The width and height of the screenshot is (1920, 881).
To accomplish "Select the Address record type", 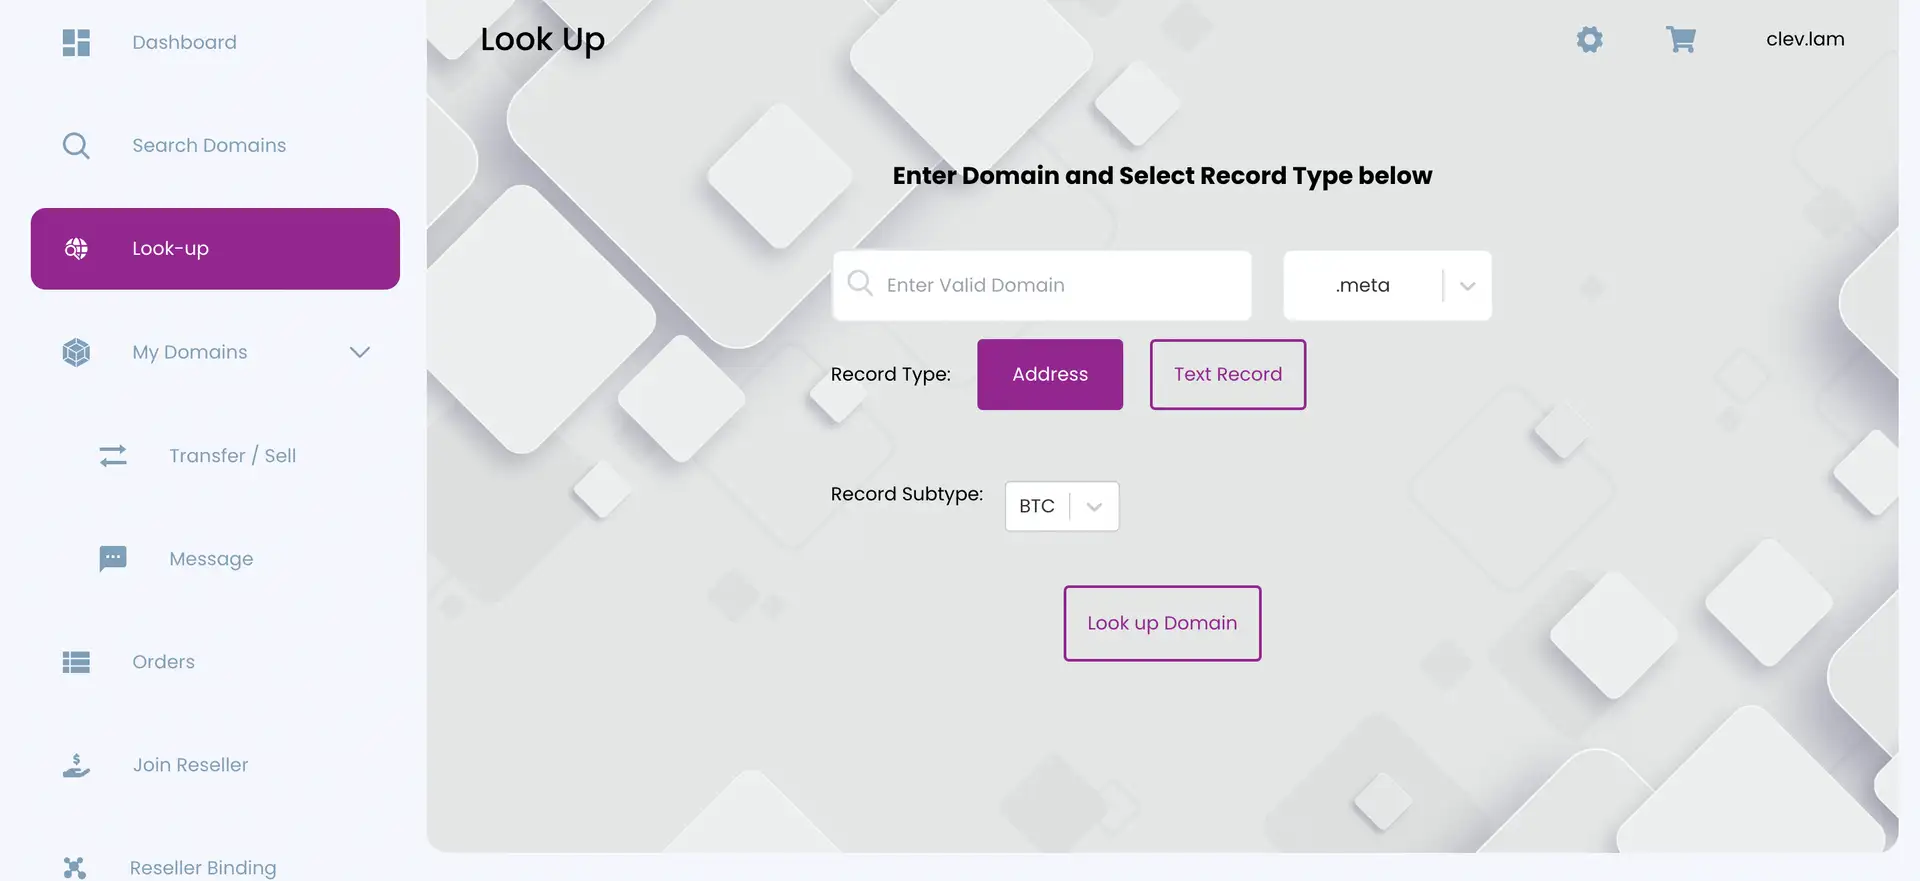I will (1049, 374).
